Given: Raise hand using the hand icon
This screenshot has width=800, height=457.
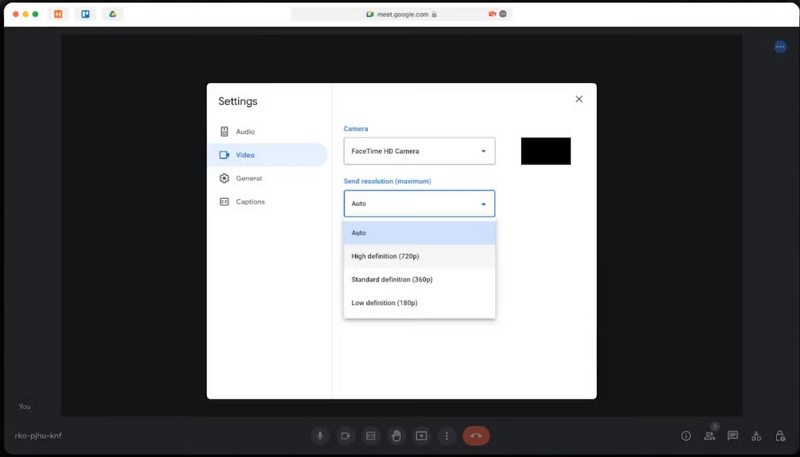Looking at the screenshot, I should tap(396, 436).
